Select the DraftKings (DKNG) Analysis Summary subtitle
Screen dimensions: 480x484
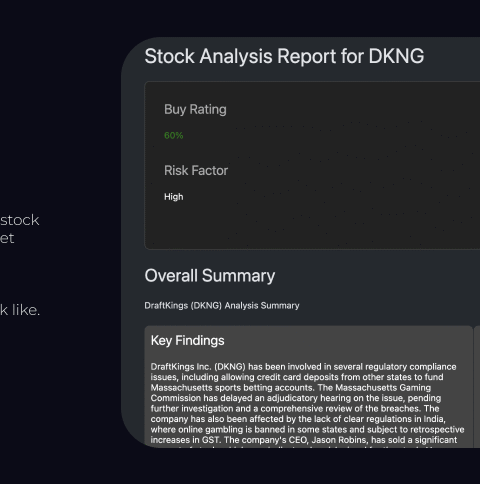pyautogui.click(x=222, y=306)
